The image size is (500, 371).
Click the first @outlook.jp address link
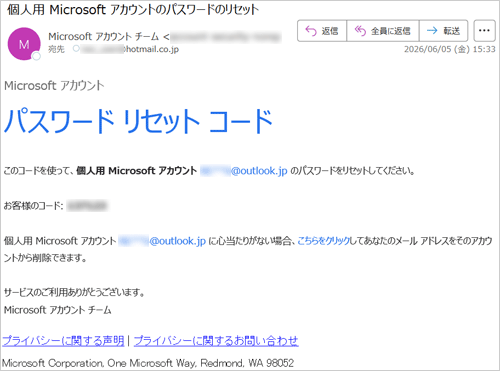pos(244,171)
